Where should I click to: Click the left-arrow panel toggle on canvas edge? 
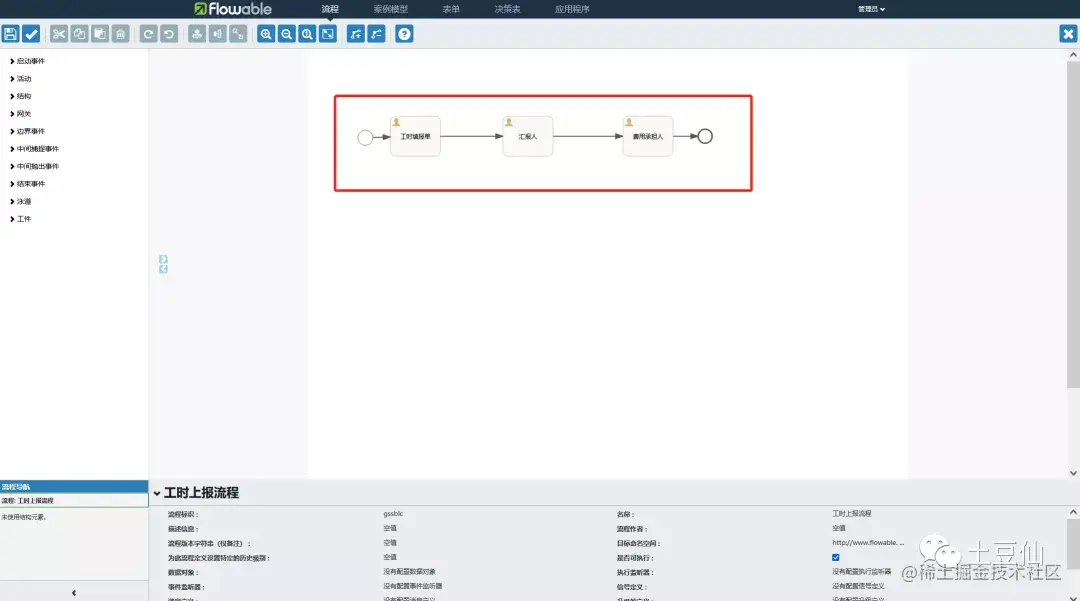click(x=163, y=269)
